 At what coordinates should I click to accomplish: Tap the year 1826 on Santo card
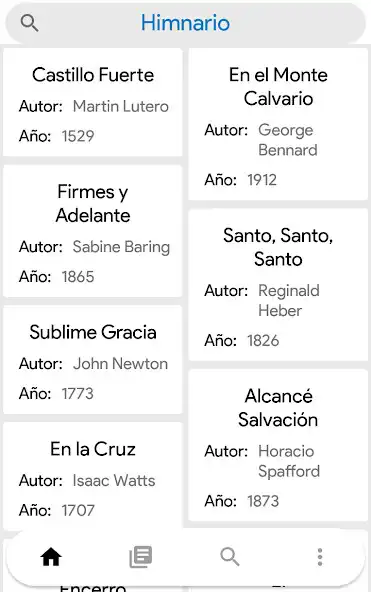tap(263, 341)
